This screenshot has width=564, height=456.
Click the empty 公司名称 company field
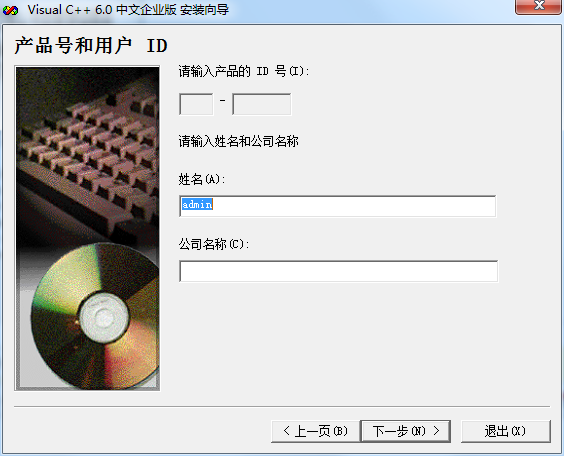(338, 271)
